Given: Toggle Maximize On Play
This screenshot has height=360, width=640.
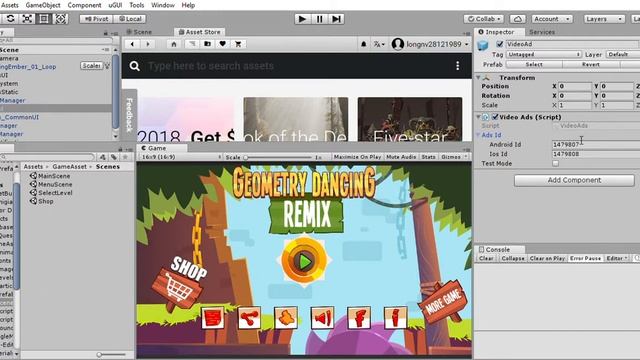Looking at the screenshot, I should tap(357, 157).
